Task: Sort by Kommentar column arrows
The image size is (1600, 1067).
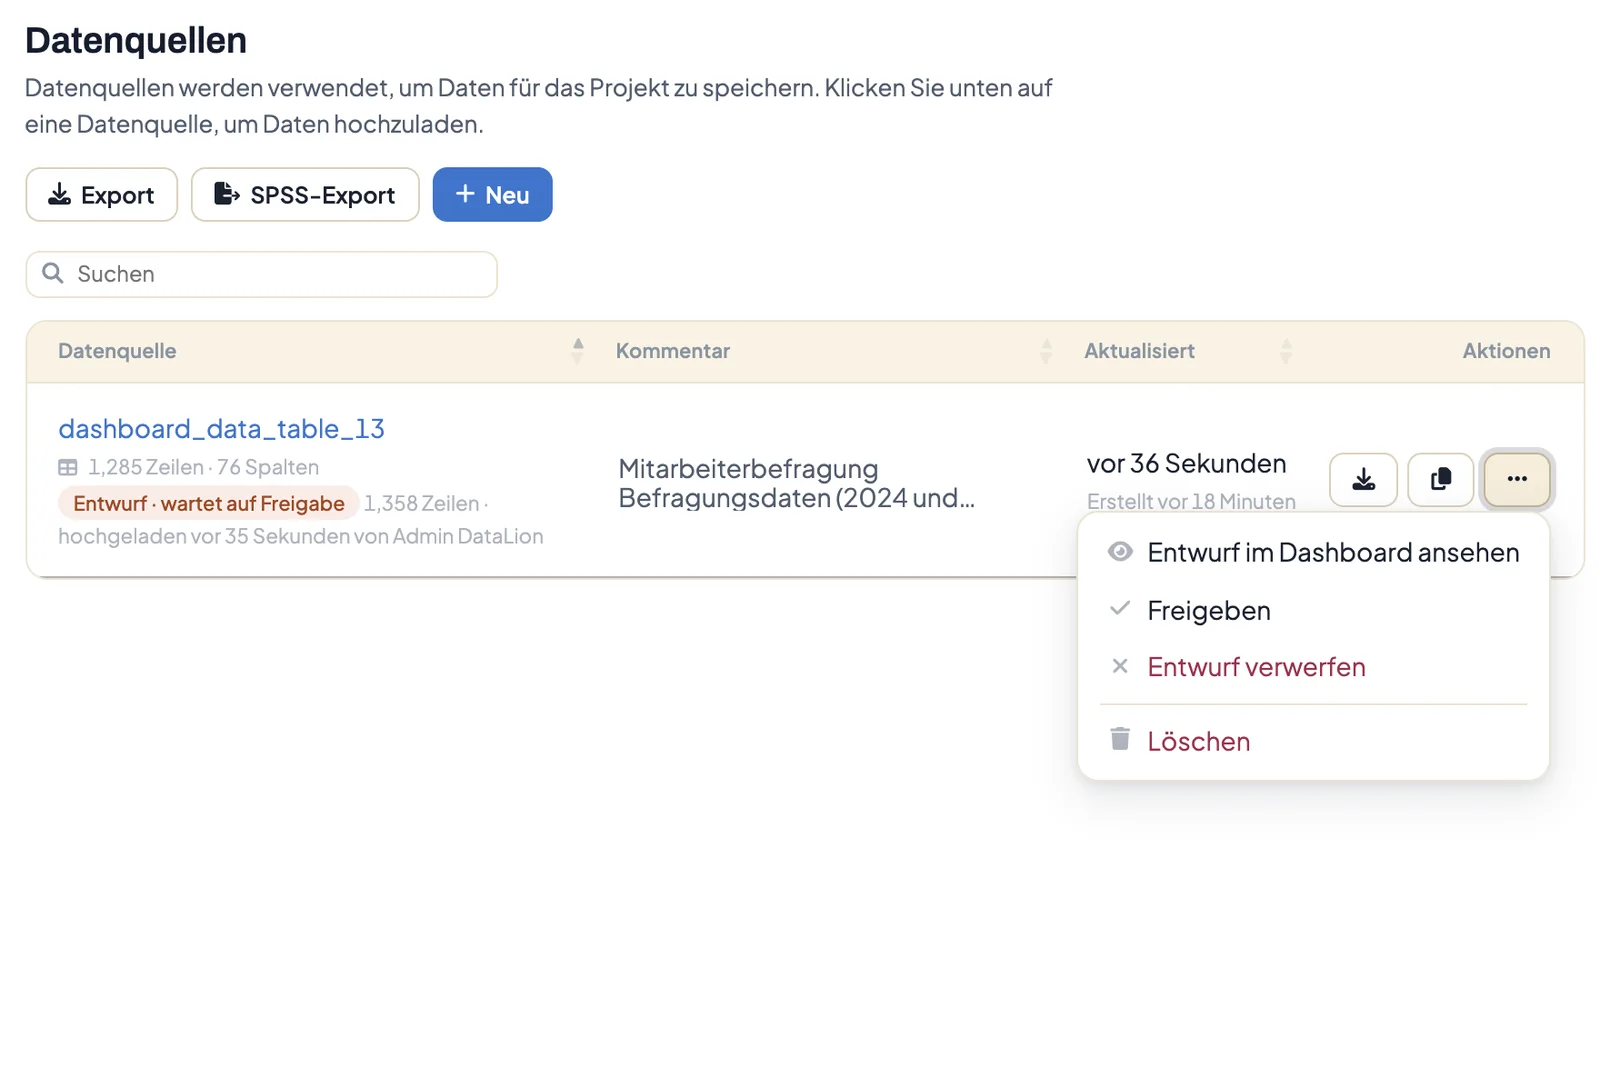Action: pyautogui.click(x=1046, y=351)
